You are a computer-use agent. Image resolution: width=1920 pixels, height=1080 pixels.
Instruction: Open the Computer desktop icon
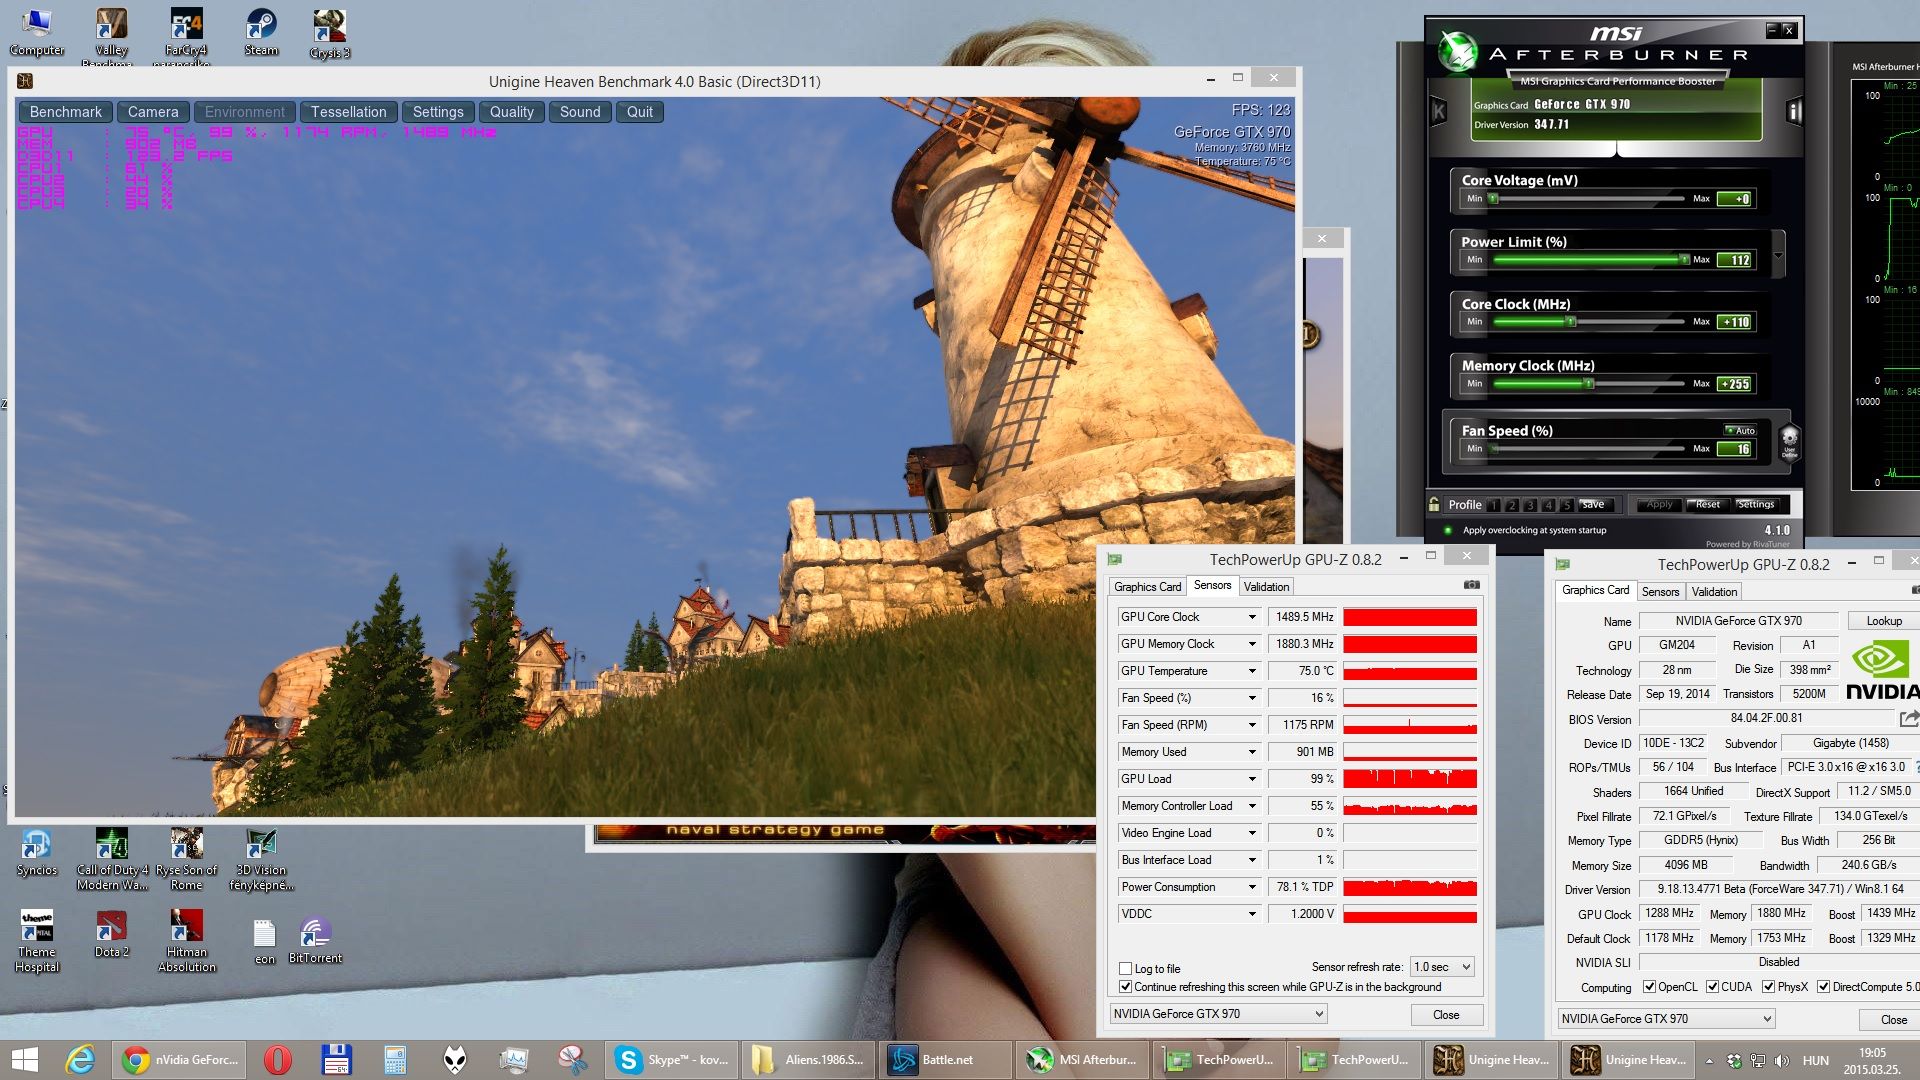point(37,31)
